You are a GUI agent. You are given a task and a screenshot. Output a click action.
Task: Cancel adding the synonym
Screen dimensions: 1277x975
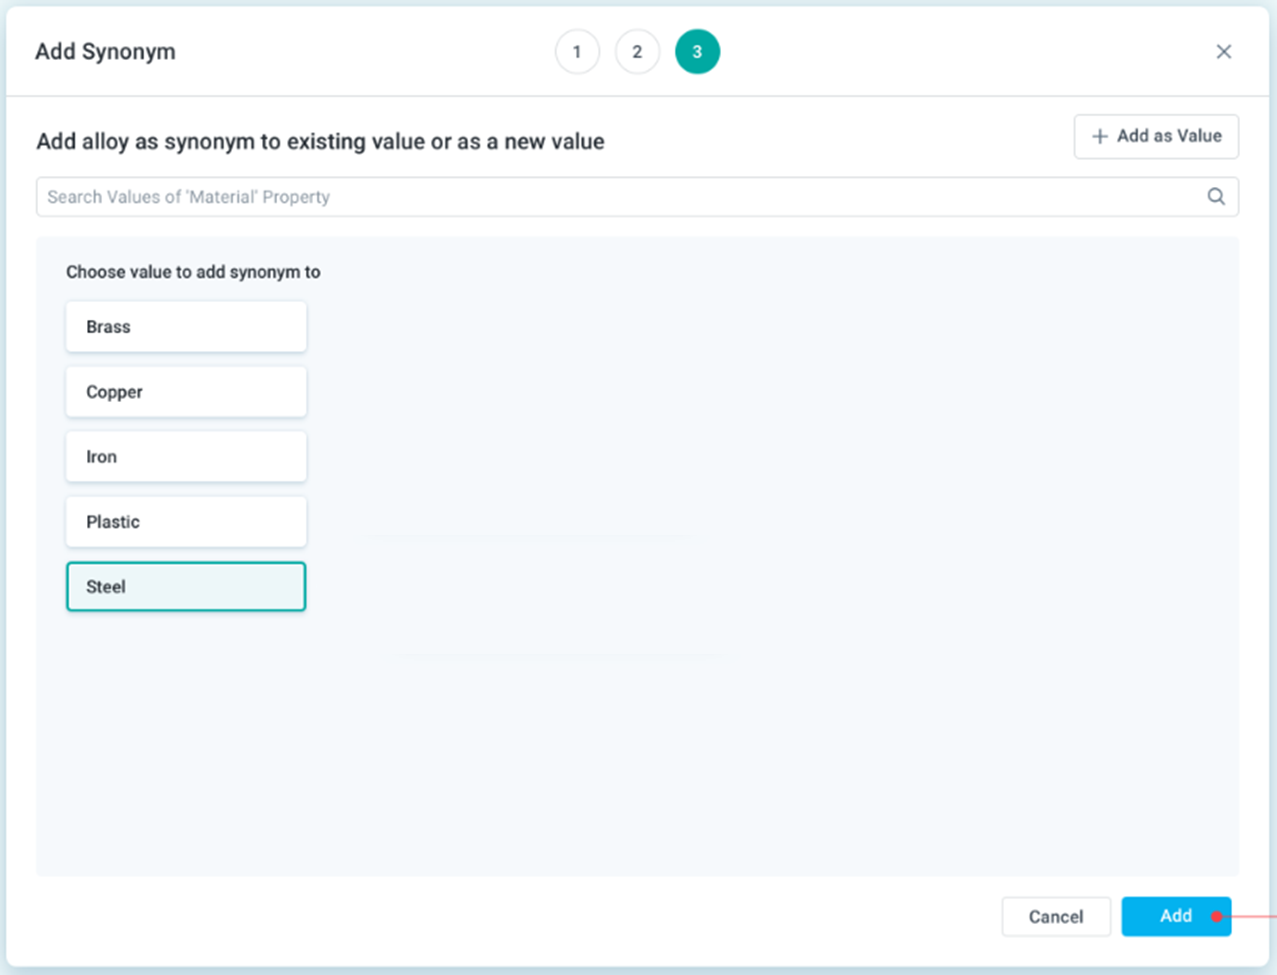click(x=1056, y=916)
